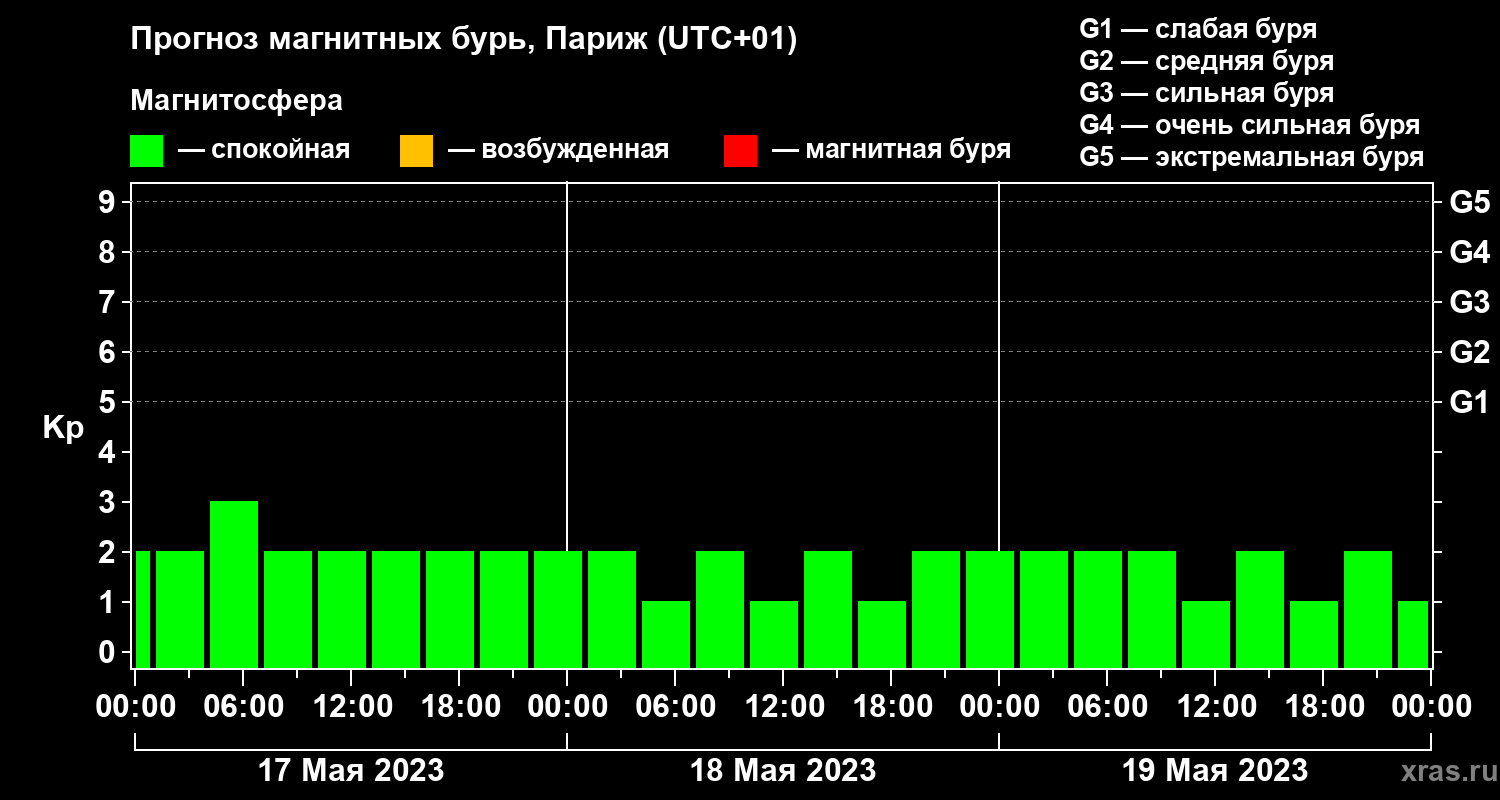Click the 'G1' label on the right axis
The height and width of the screenshot is (800, 1500).
pyautogui.click(x=1469, y=402)
